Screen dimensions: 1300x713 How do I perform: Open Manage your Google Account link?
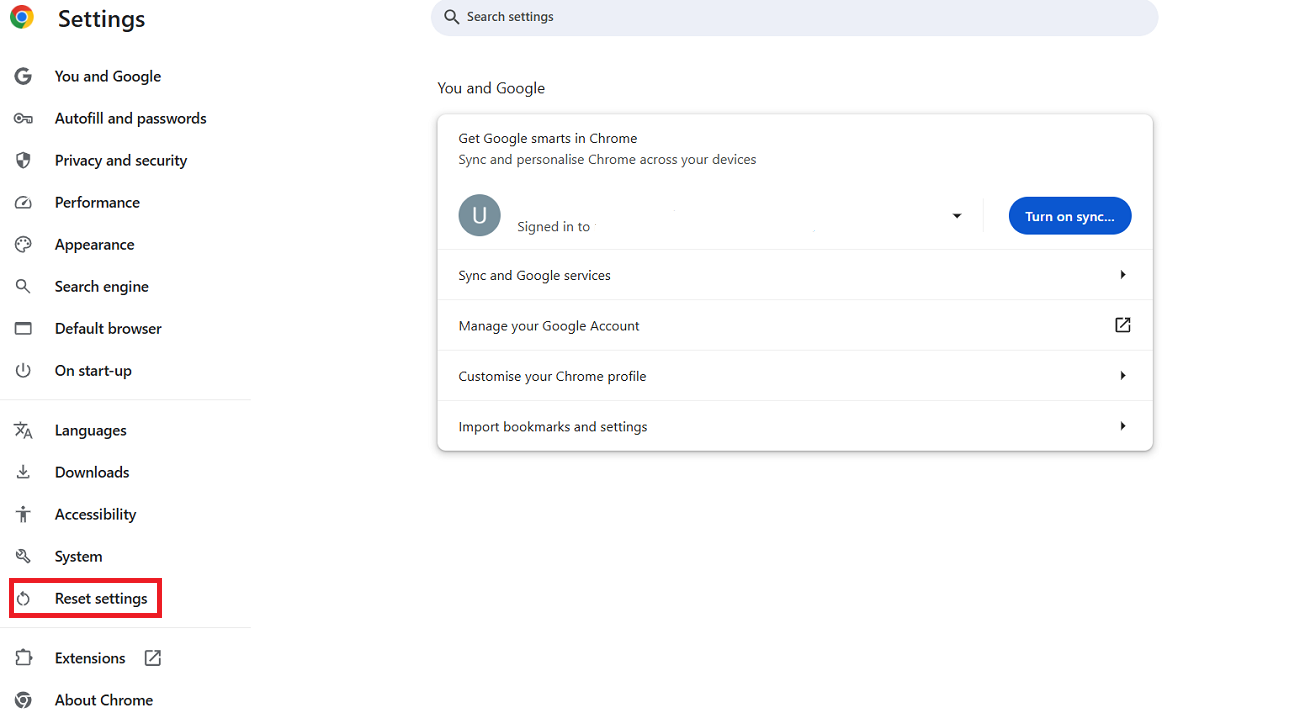(795, 325)
